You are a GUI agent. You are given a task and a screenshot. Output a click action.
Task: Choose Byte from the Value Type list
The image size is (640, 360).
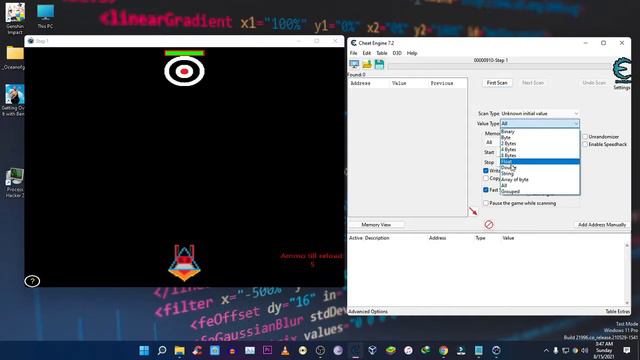pyautogui.click(x=540, y=138)
